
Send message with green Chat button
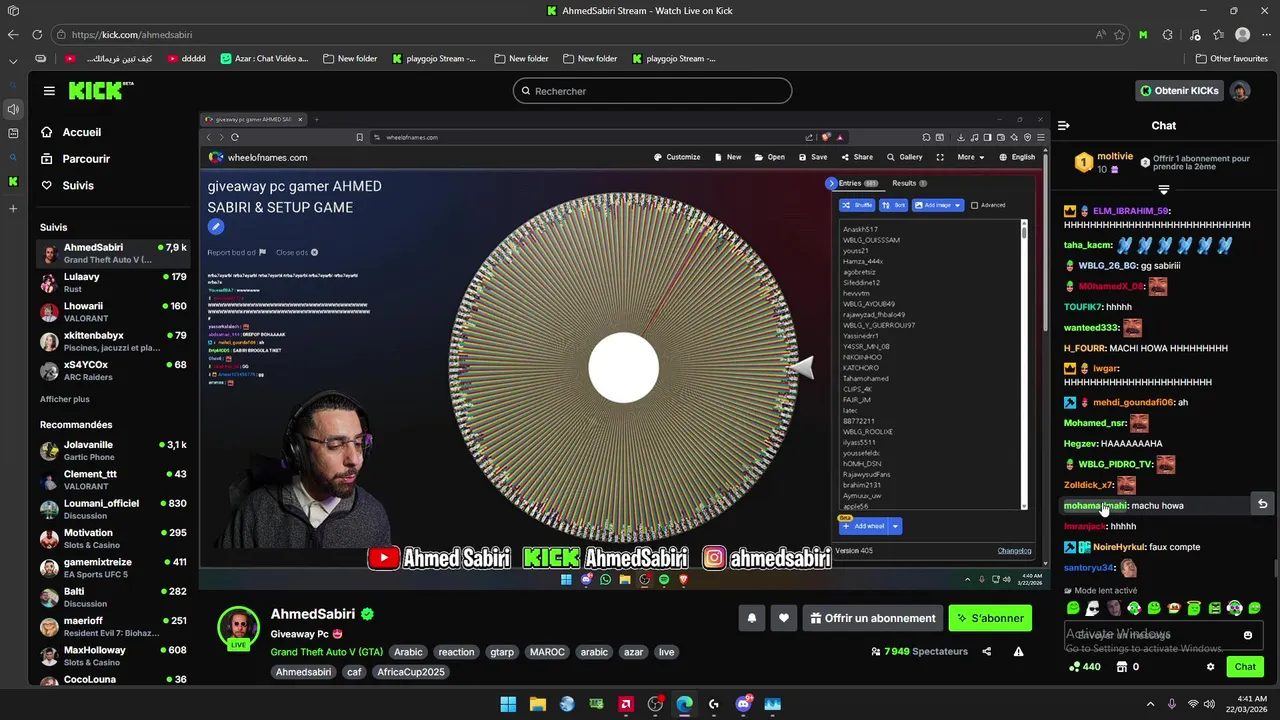[1245, 667]
